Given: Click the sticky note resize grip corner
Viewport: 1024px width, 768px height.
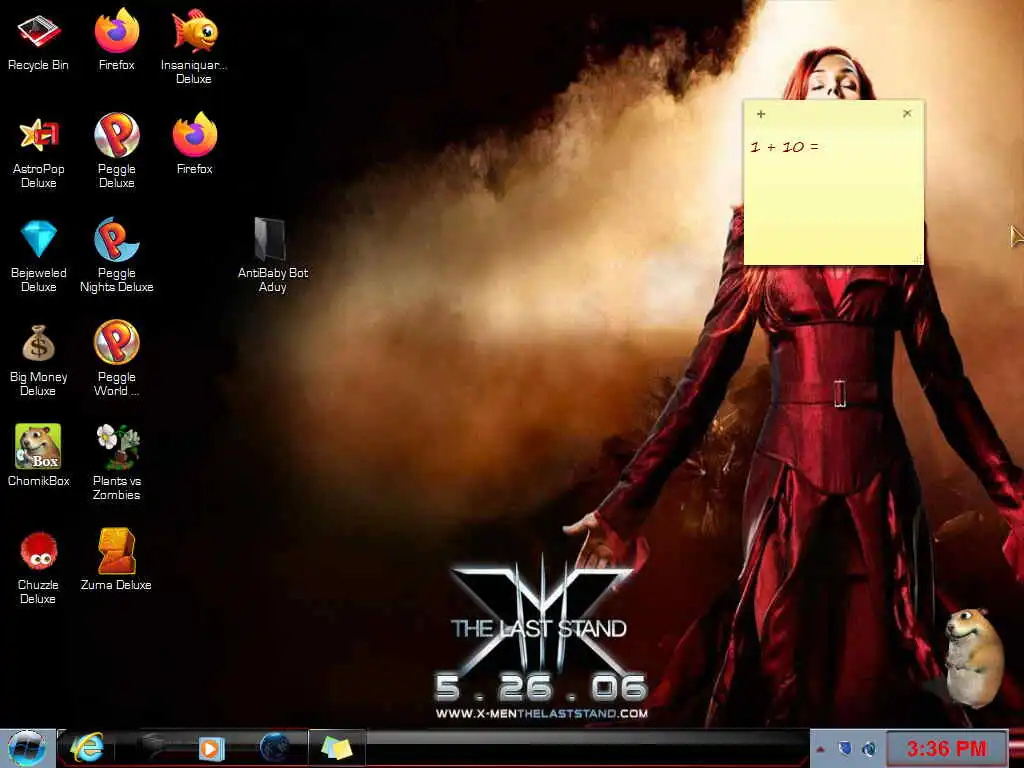Looking at the screenshot, I should point(918,259).
